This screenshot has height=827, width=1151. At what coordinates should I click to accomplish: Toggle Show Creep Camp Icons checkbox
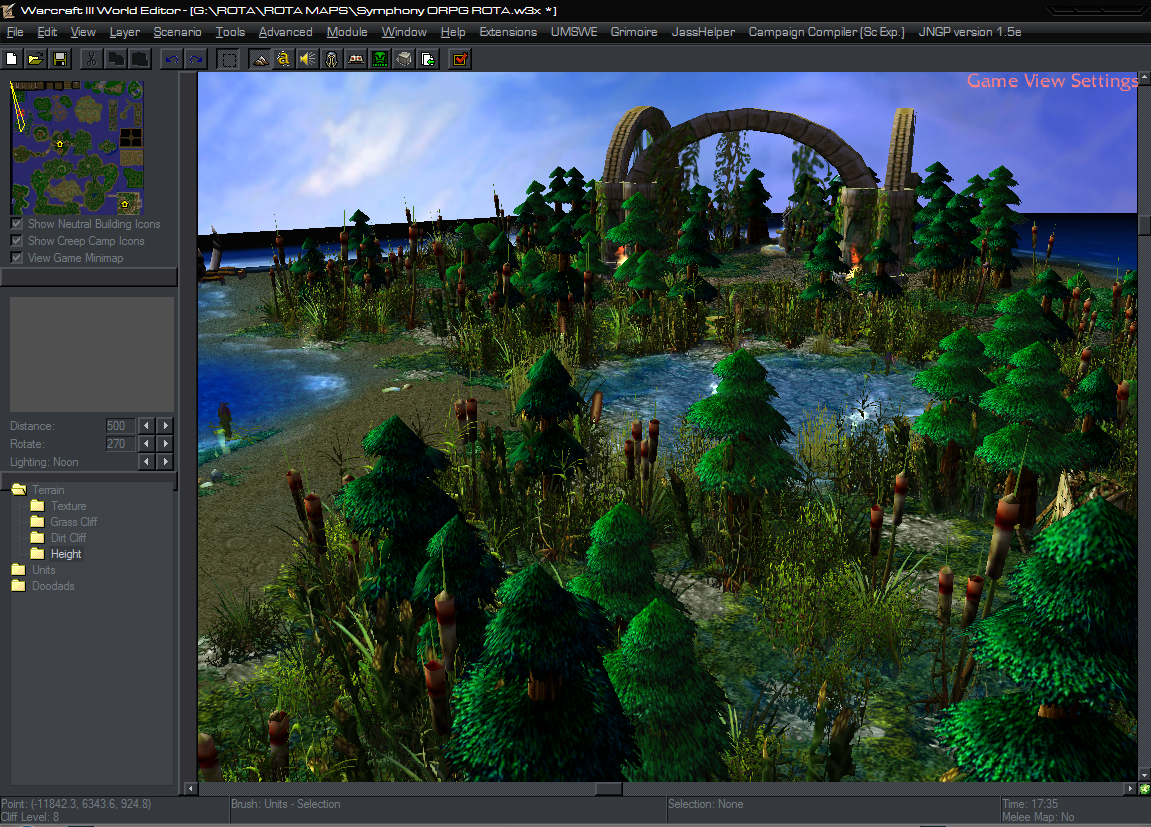click(x=17, y=241)
